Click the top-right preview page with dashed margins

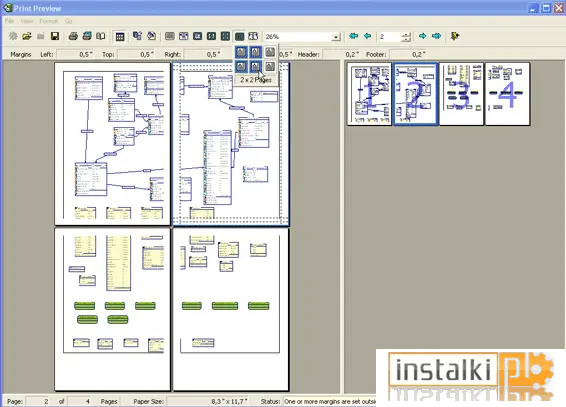click(231, 144)
